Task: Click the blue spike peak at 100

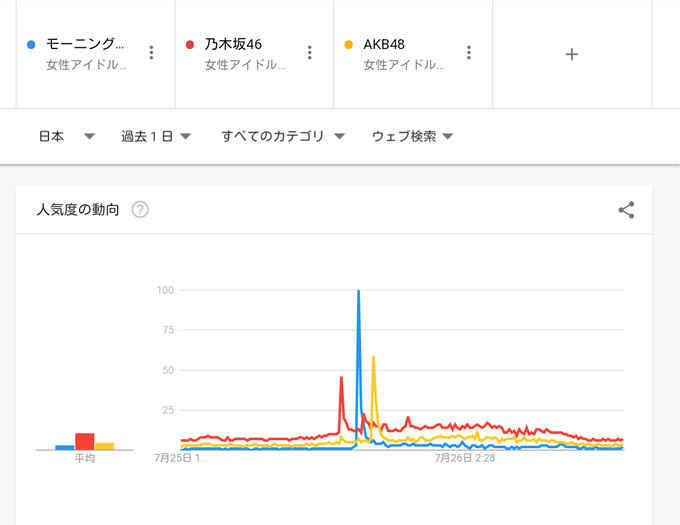Action: coord(358,292)
